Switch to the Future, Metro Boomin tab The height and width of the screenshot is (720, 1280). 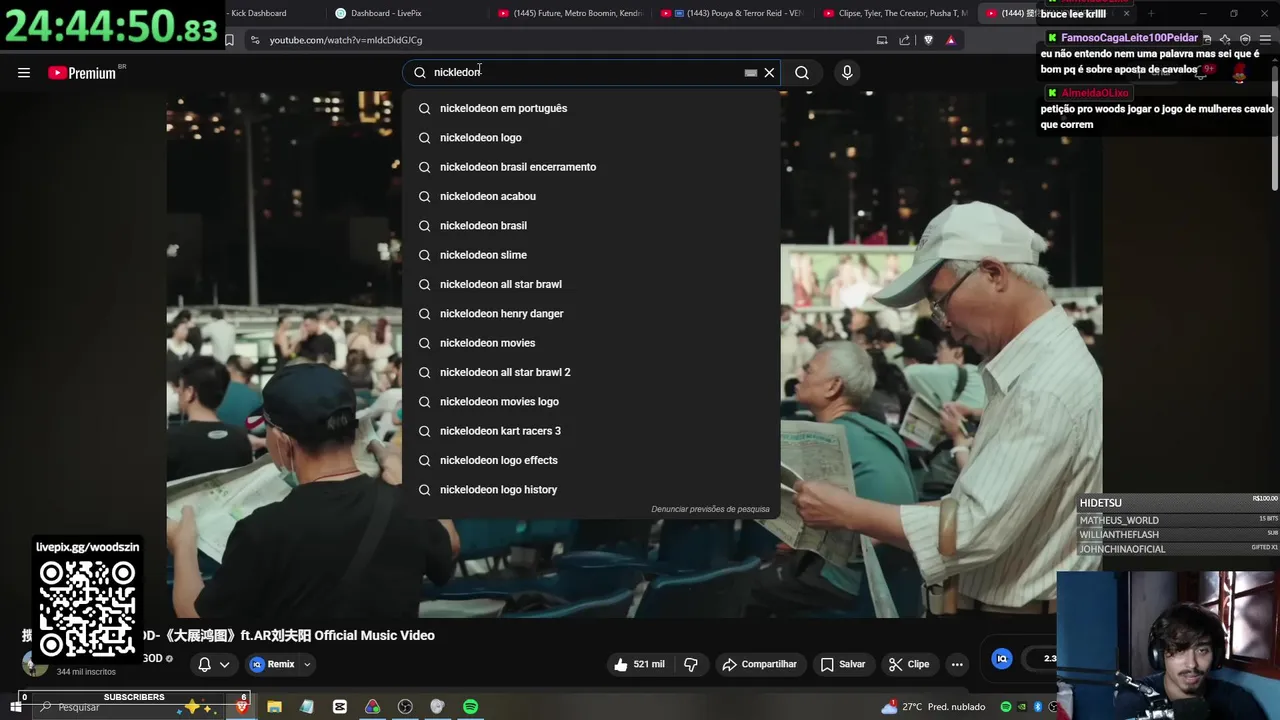coord(570,13)
